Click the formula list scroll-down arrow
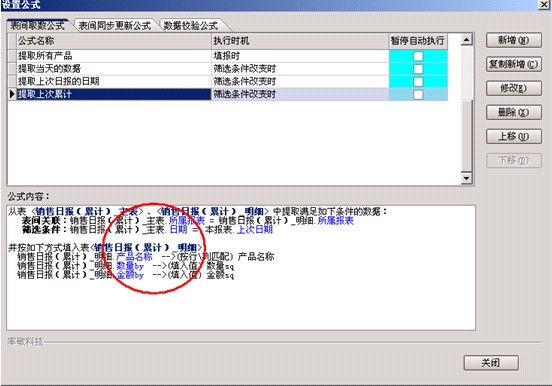The height and width of the screenshot is (386, 552). coord(466,179)
